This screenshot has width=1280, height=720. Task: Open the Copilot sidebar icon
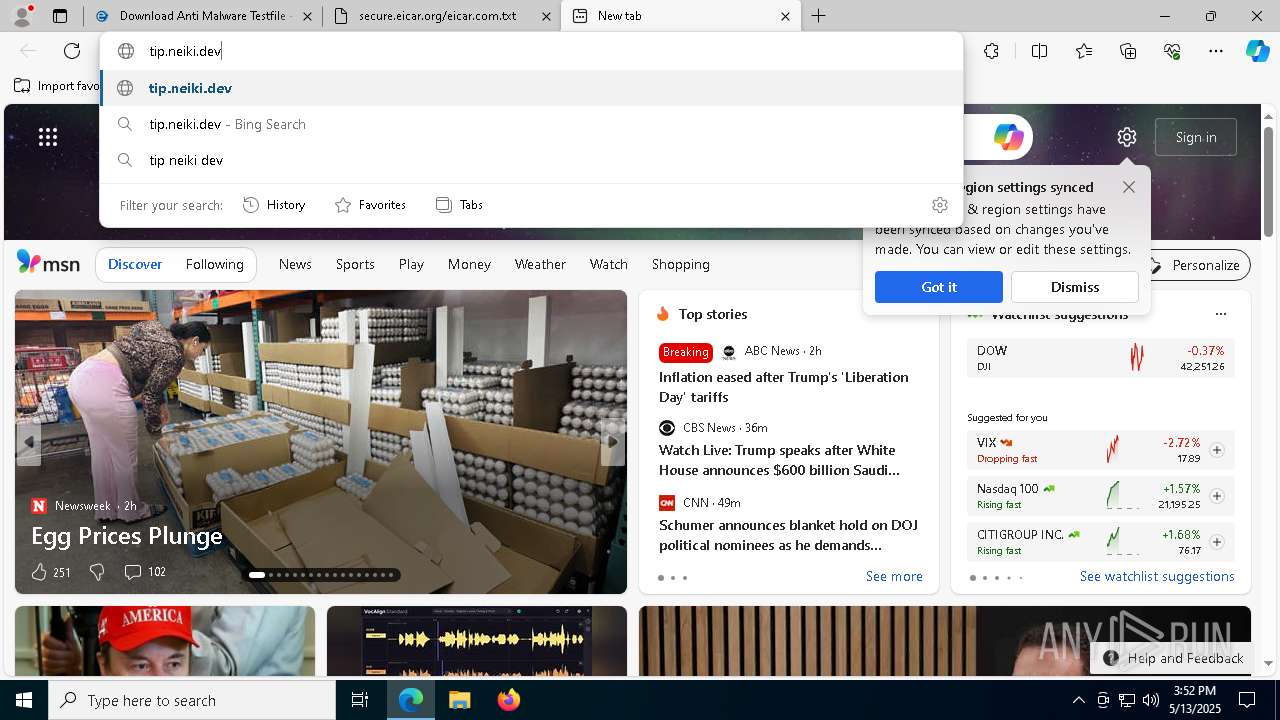(x=1257, y=51)
